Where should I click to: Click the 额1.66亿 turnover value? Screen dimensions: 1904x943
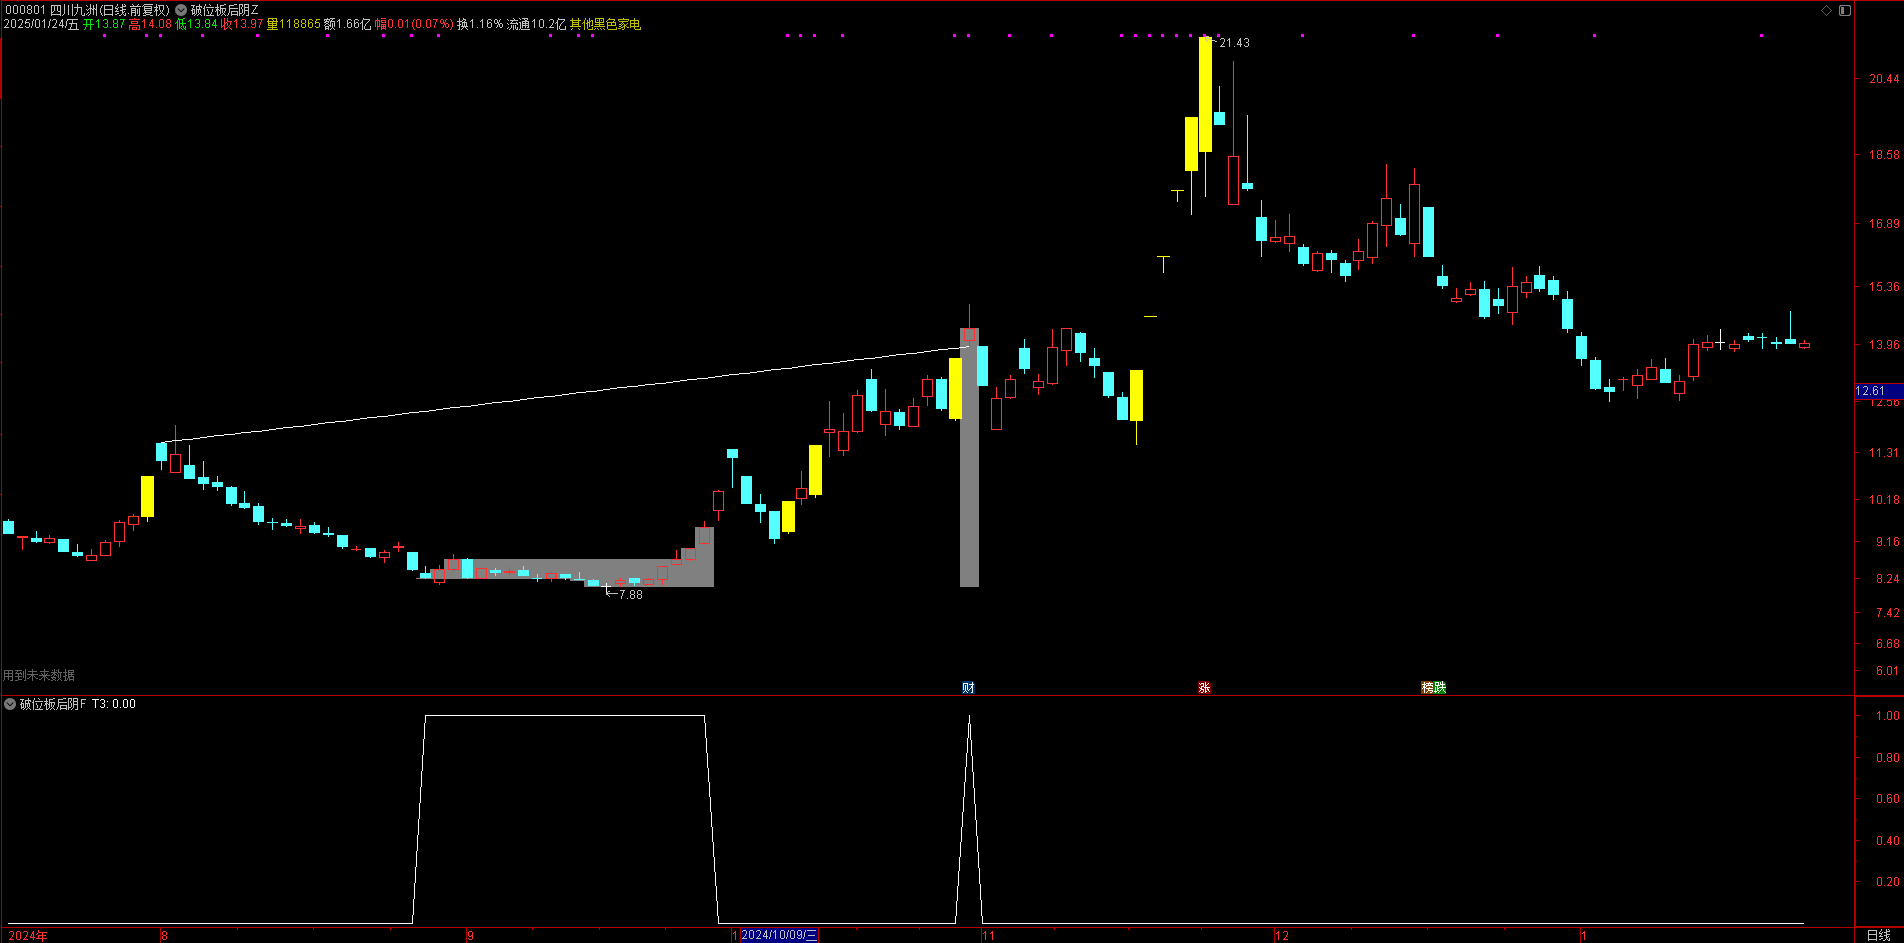(347, 24)
